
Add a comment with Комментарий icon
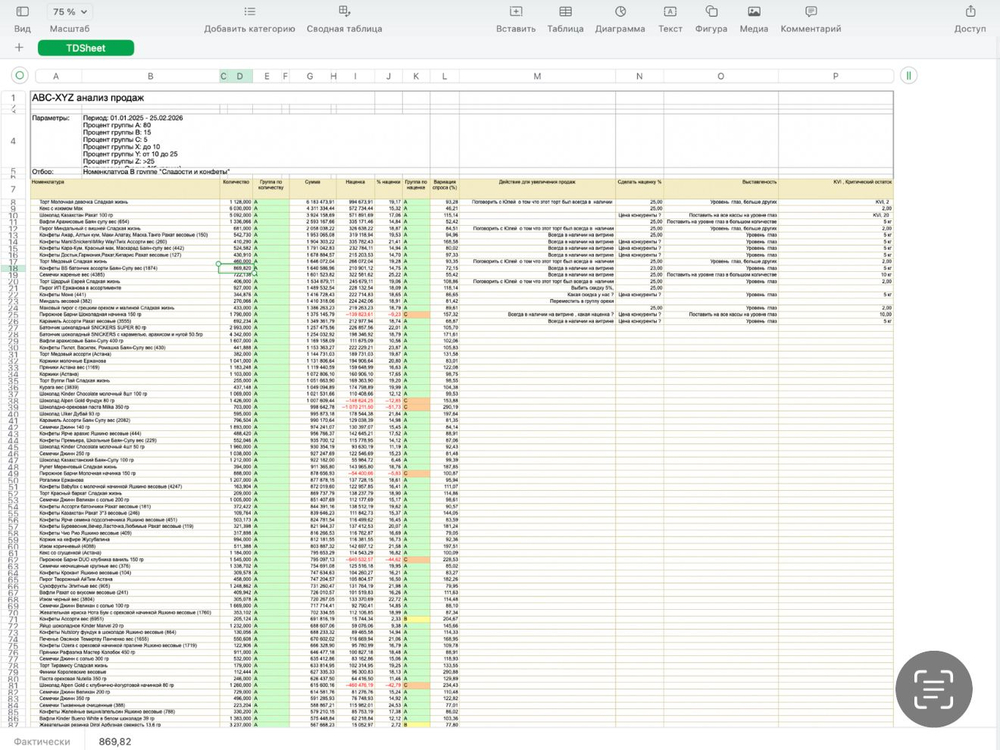(811, 12)
